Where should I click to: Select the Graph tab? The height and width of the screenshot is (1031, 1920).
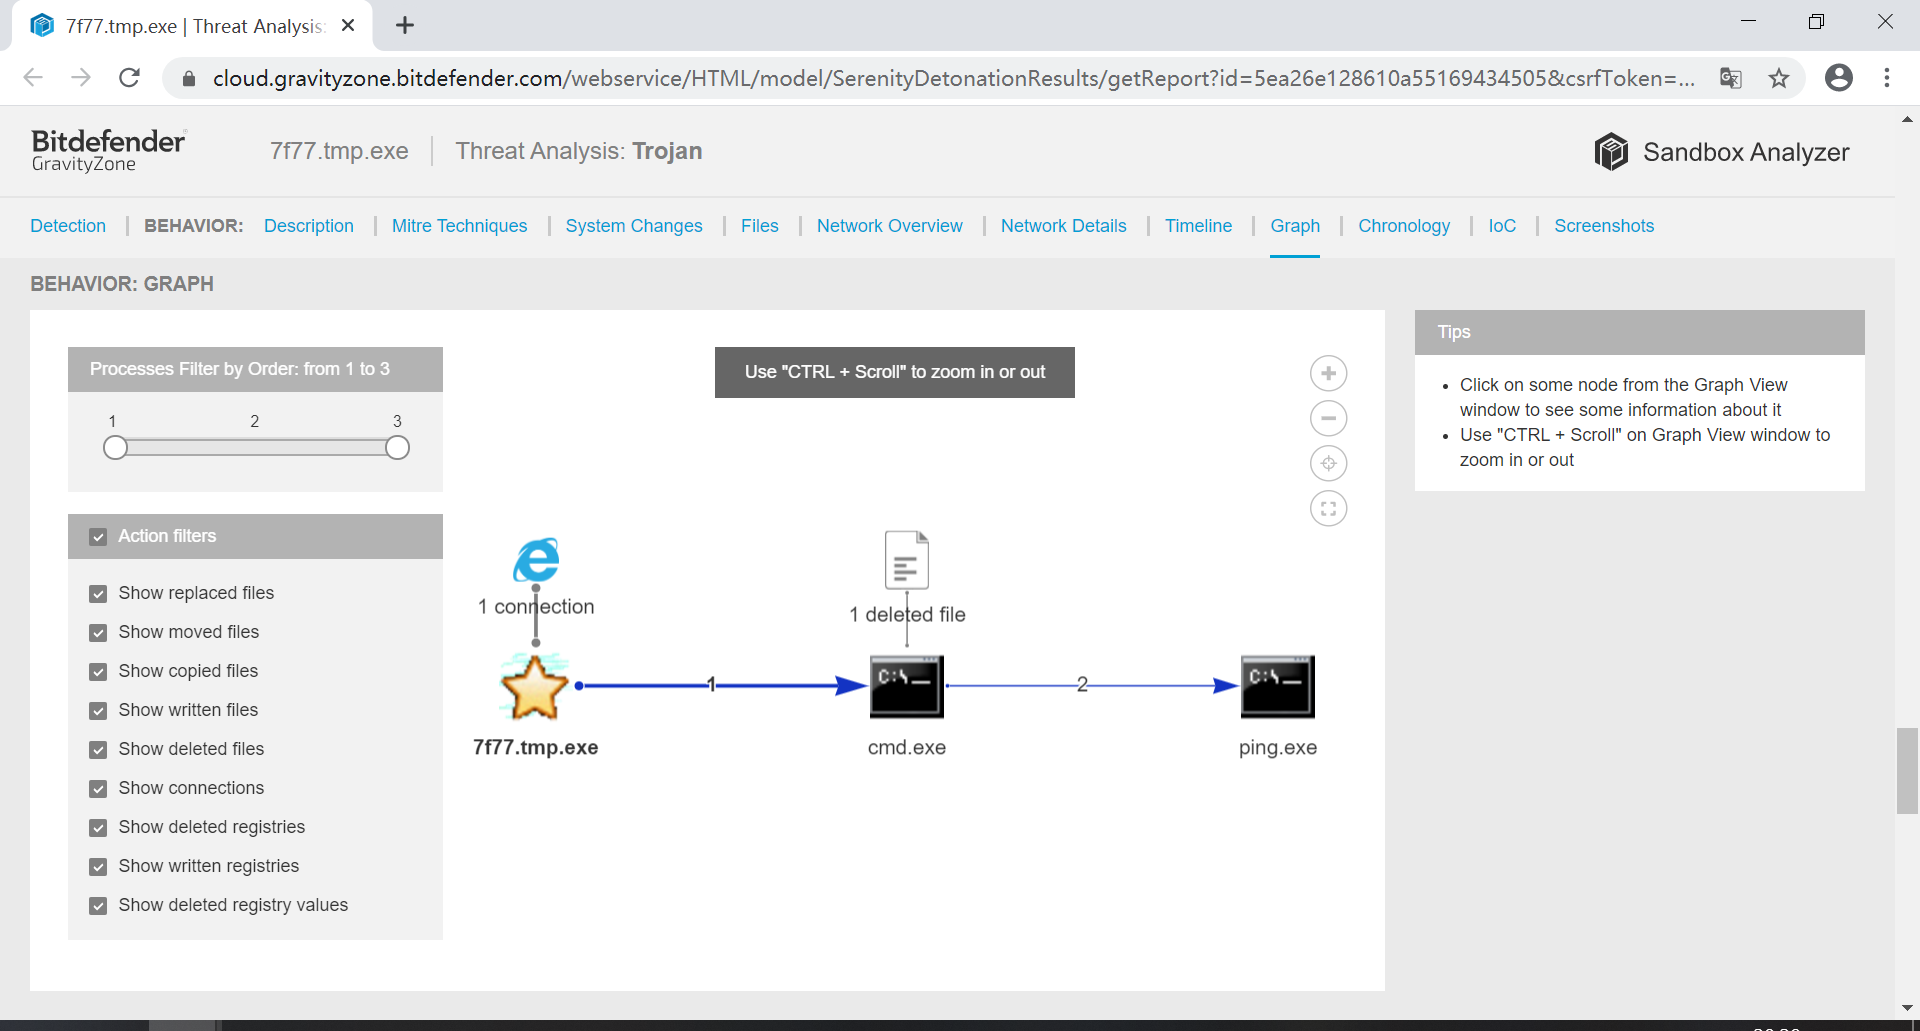[1295, 226]
